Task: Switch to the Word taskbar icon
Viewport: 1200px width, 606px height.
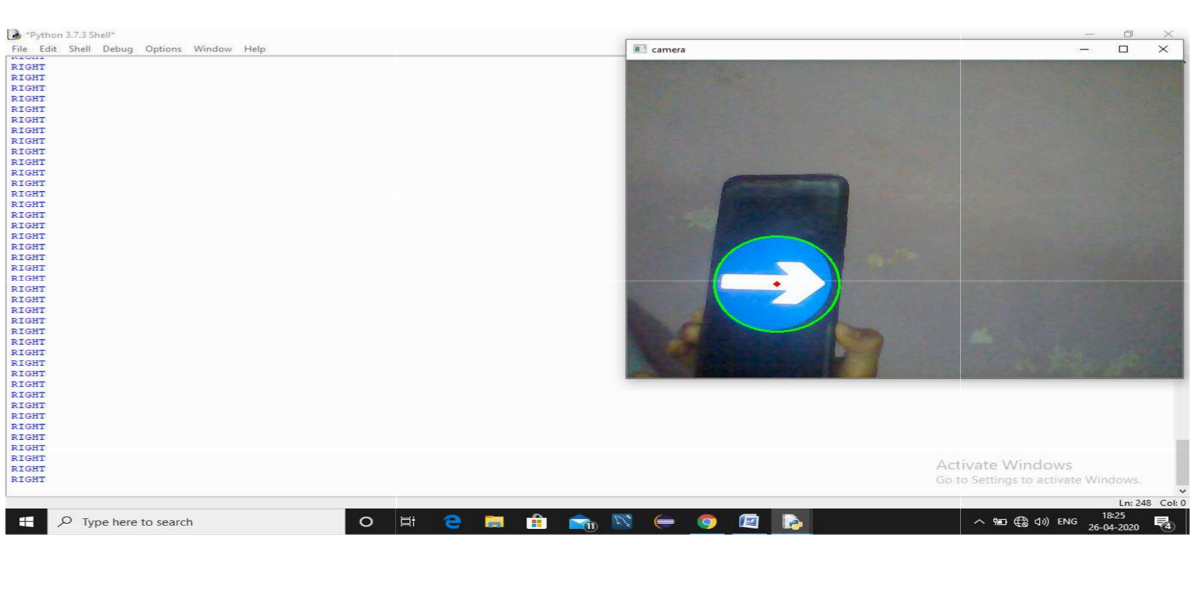Action: (x=748, y=522)
